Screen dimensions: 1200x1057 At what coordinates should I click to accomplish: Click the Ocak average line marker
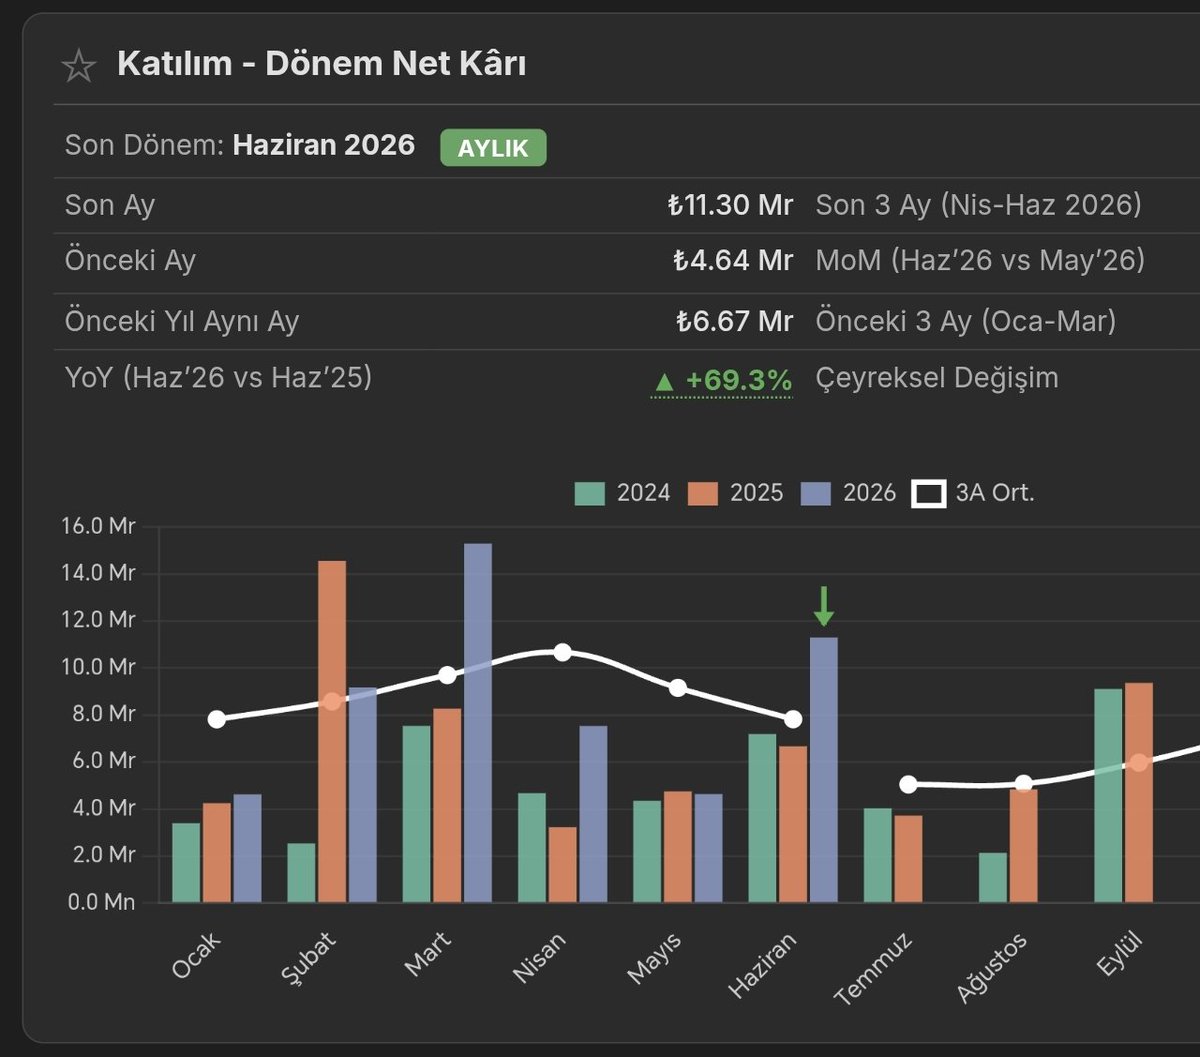tap(217, 719)
